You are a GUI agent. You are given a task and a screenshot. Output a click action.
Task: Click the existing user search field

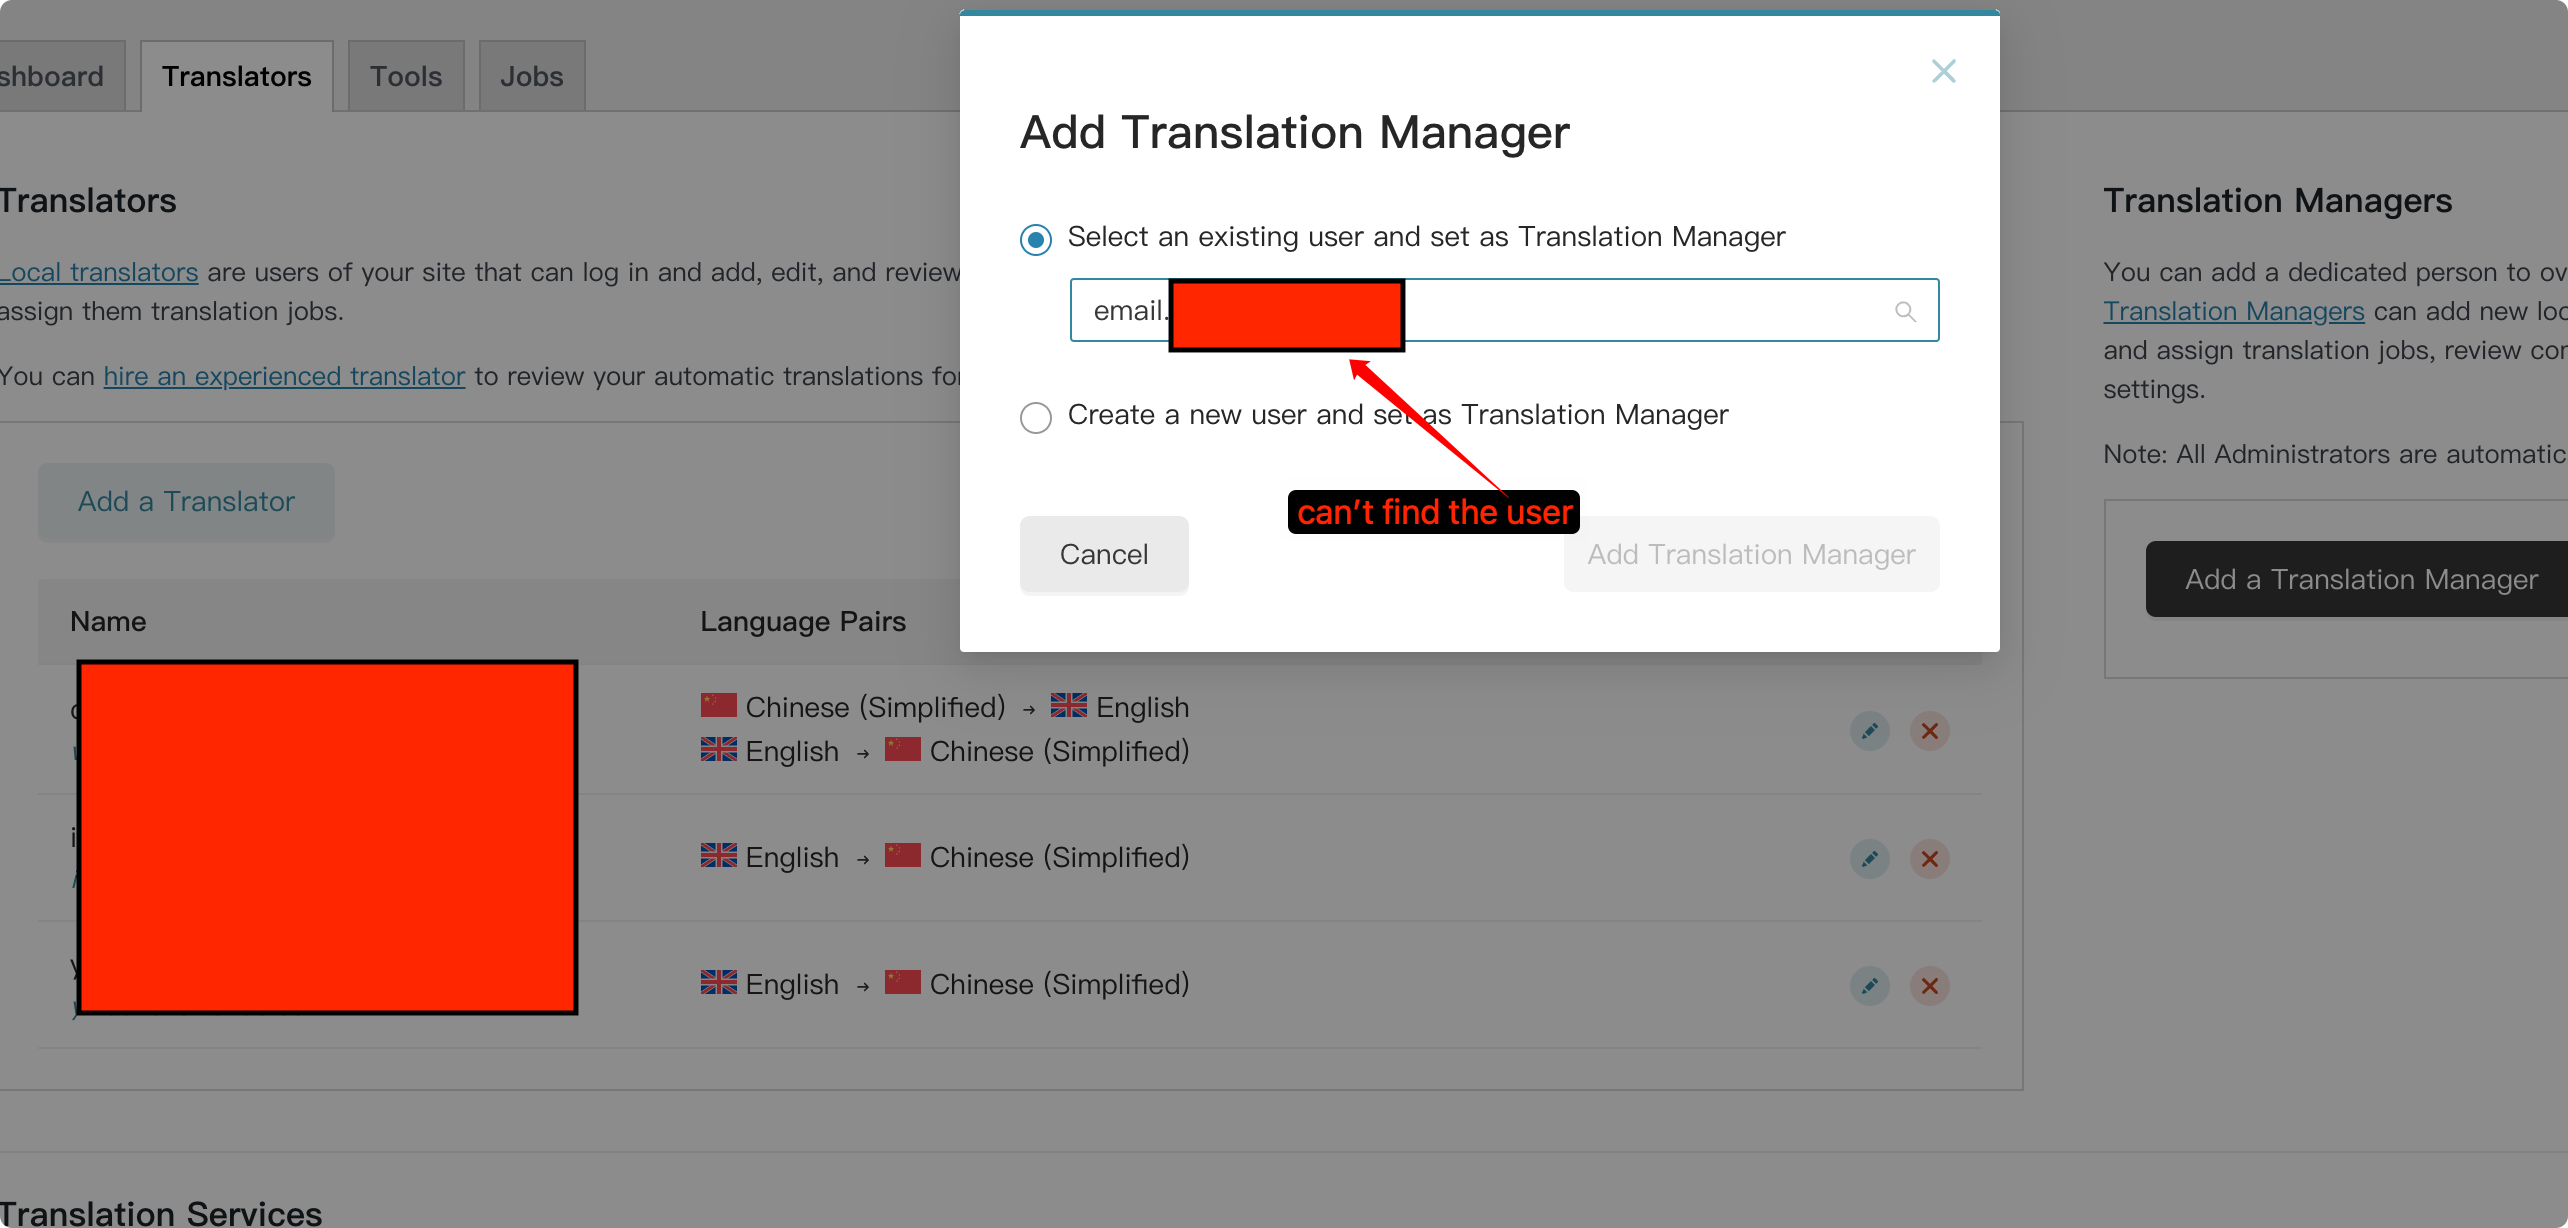pyautogui.click(x=1640, y=311)
